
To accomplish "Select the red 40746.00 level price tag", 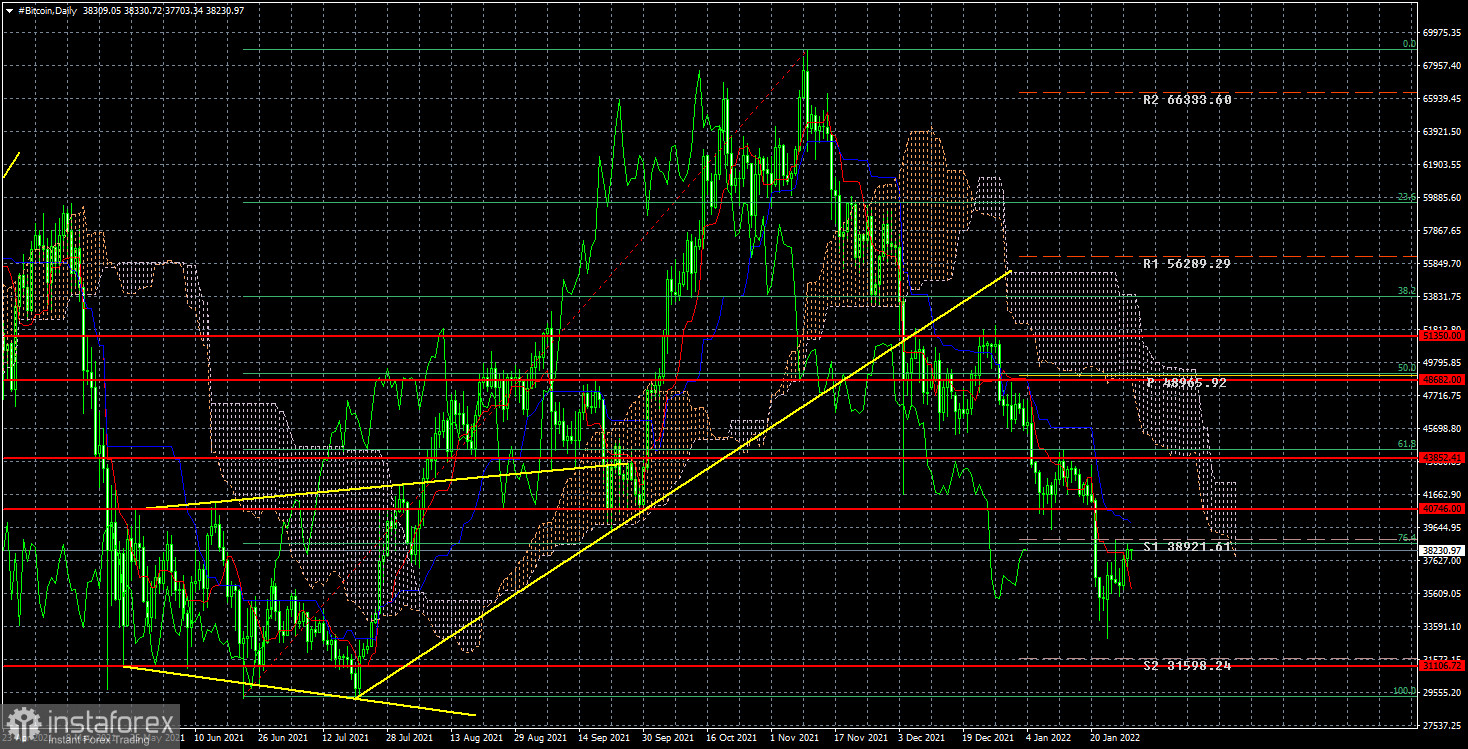I will pos(1442,509).
